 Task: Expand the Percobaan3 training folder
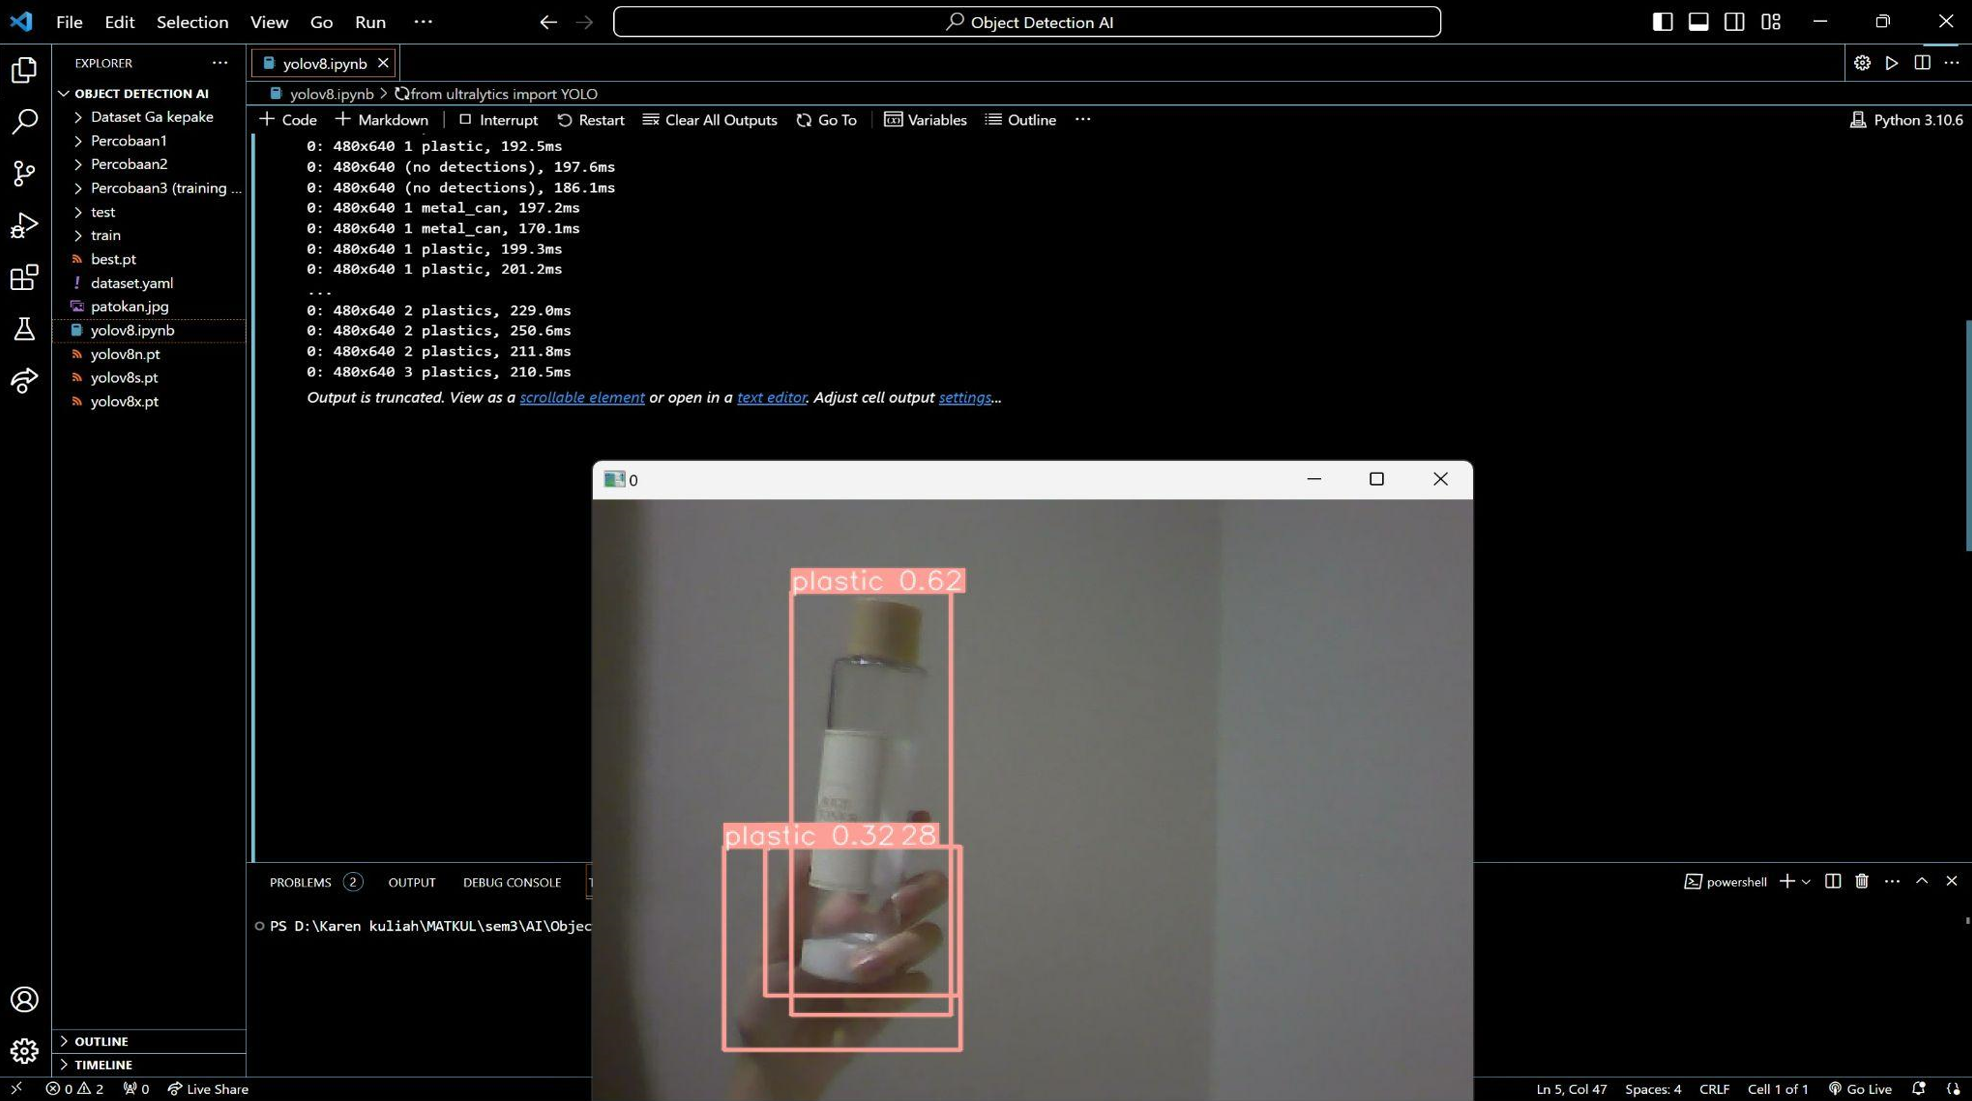149,188
